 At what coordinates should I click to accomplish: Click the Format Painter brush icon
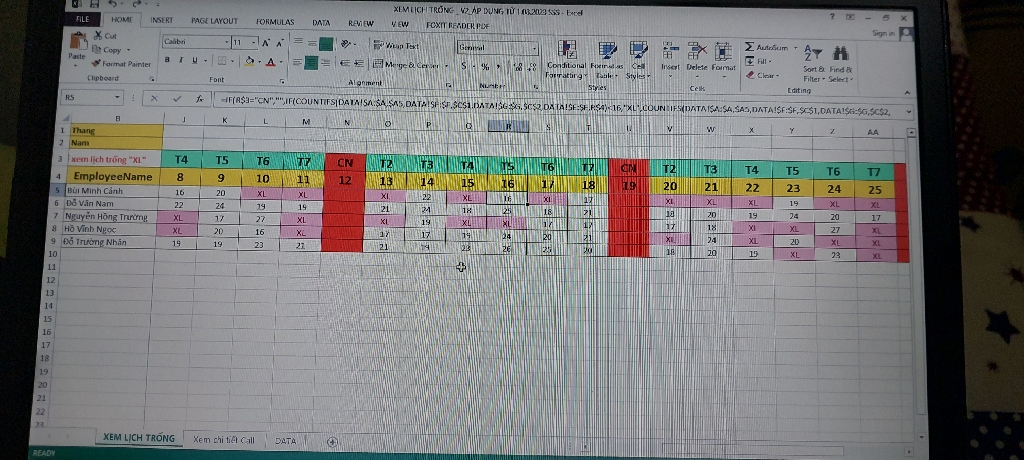click(96, 63)
